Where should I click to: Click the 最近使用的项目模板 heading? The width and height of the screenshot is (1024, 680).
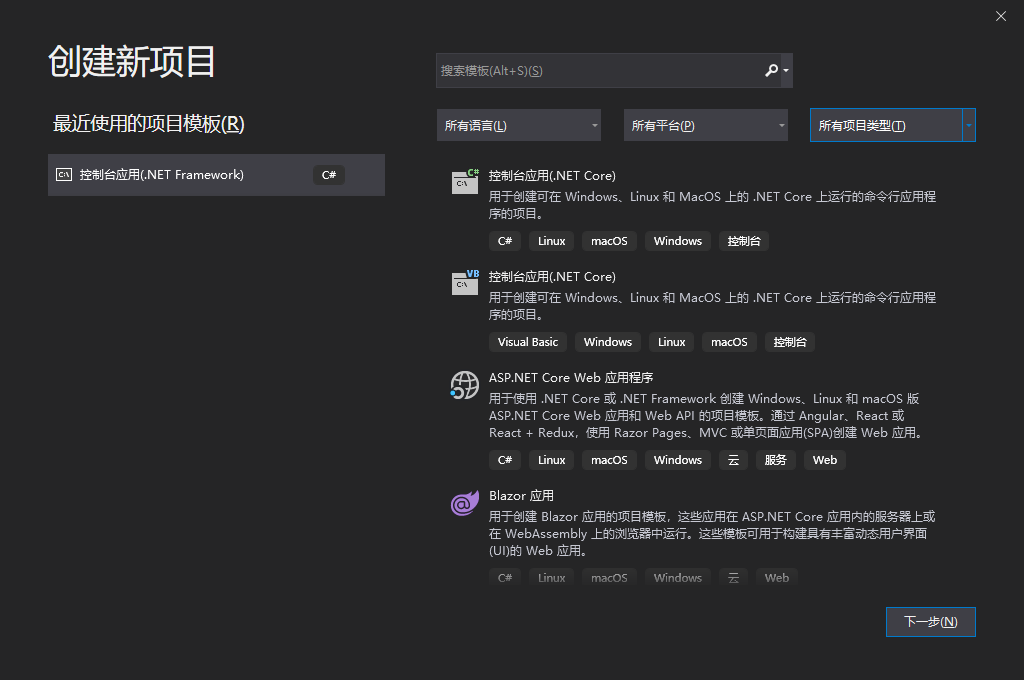[x=148, y=123]
